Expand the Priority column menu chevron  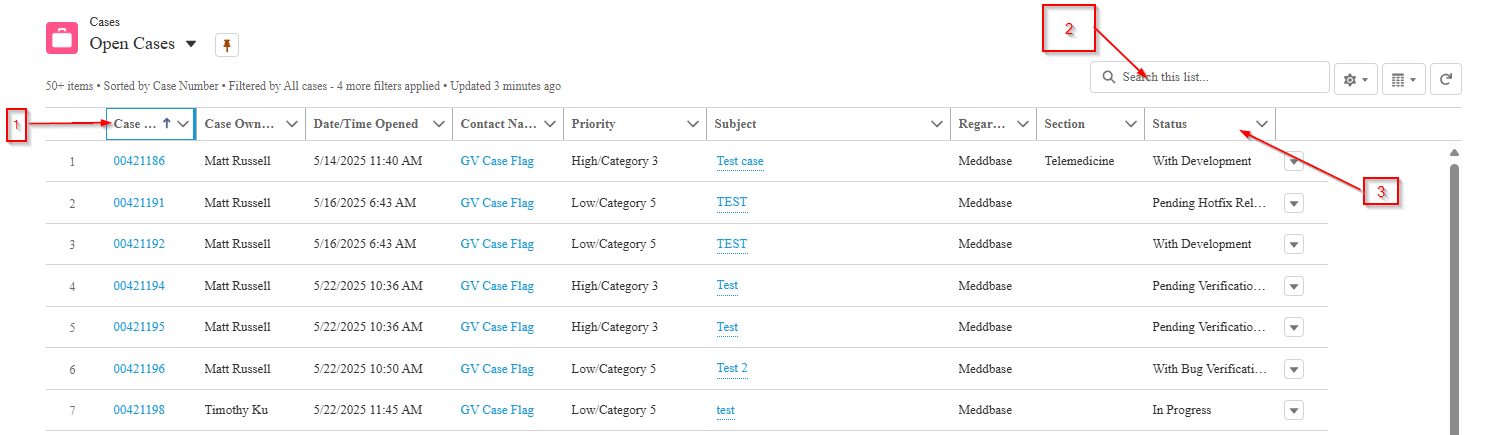[x=693, y=124]
